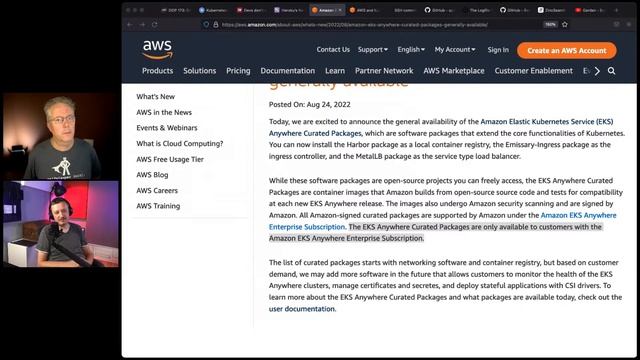Viewport: 640px width, 360px height.
Task: Click the address bar URL
Action: click(355, 24)
